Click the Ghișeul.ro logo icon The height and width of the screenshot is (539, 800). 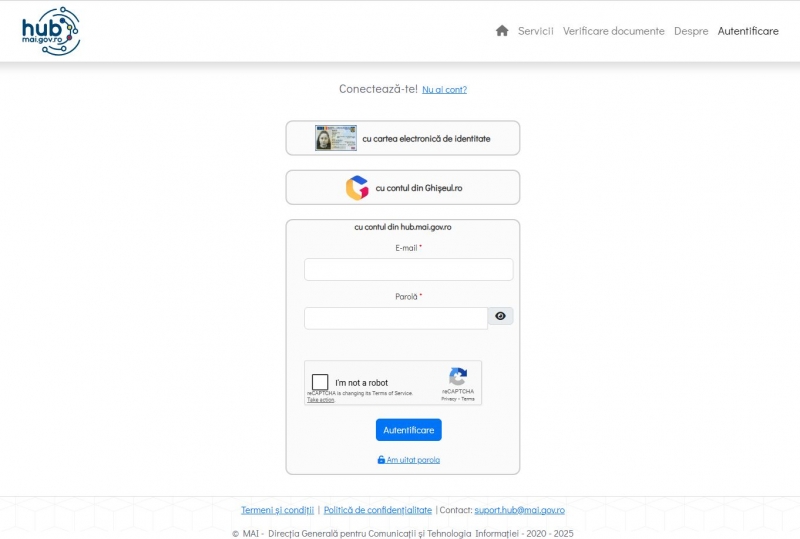click(x=357, y=188)
